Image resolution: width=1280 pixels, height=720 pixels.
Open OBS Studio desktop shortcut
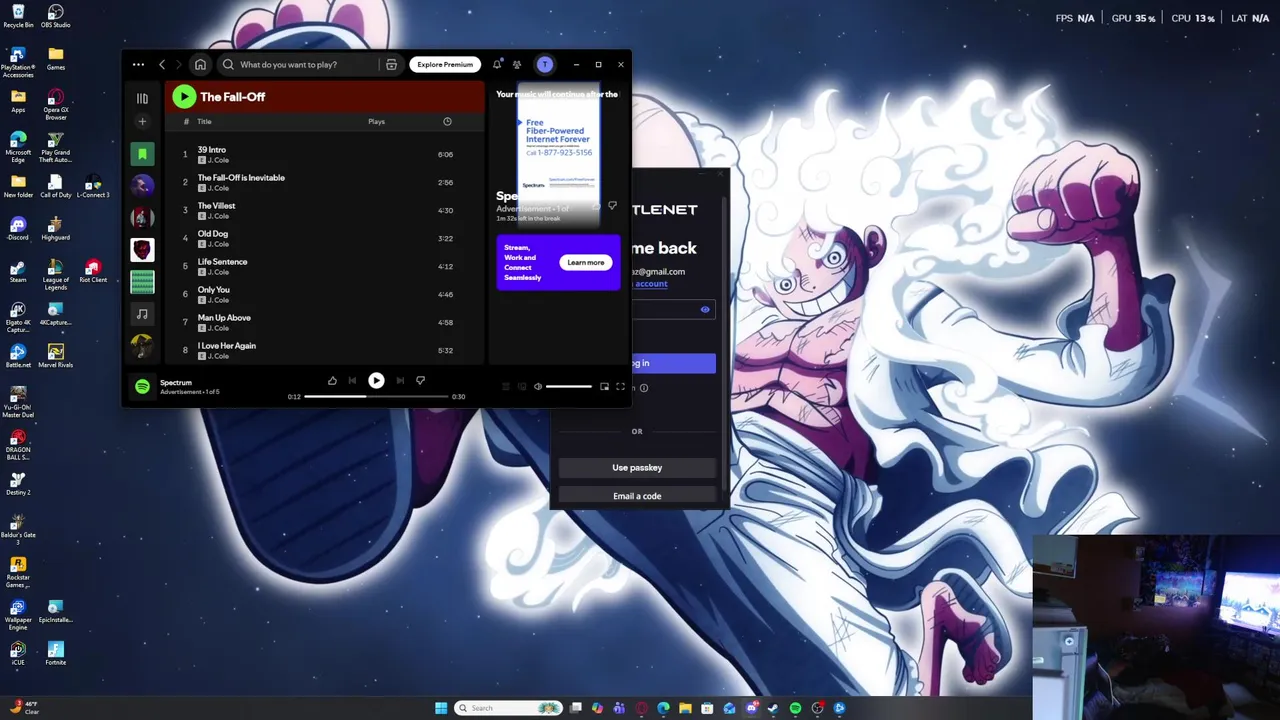[56, 16]
